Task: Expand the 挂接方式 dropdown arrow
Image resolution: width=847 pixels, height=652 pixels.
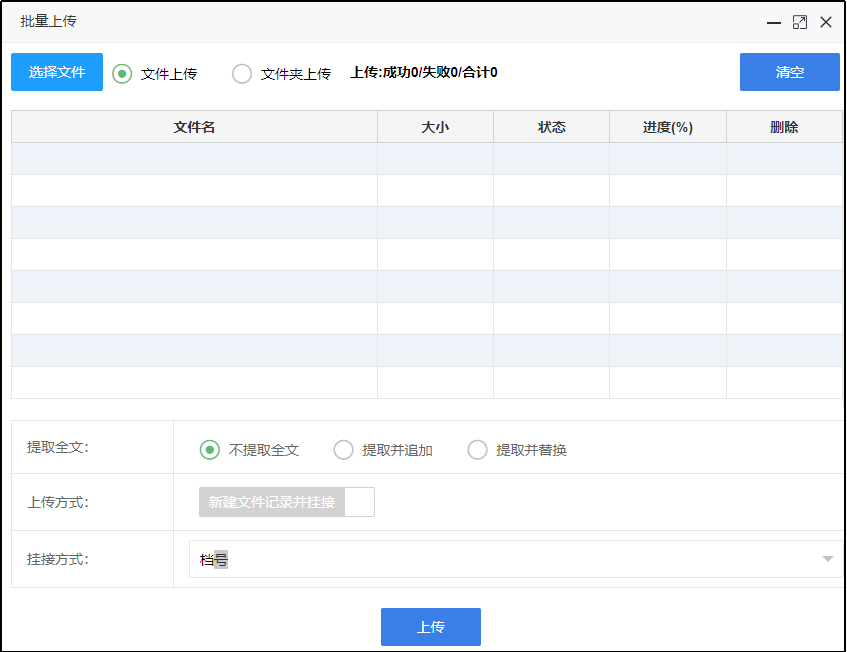Action: tap(827, 559)
